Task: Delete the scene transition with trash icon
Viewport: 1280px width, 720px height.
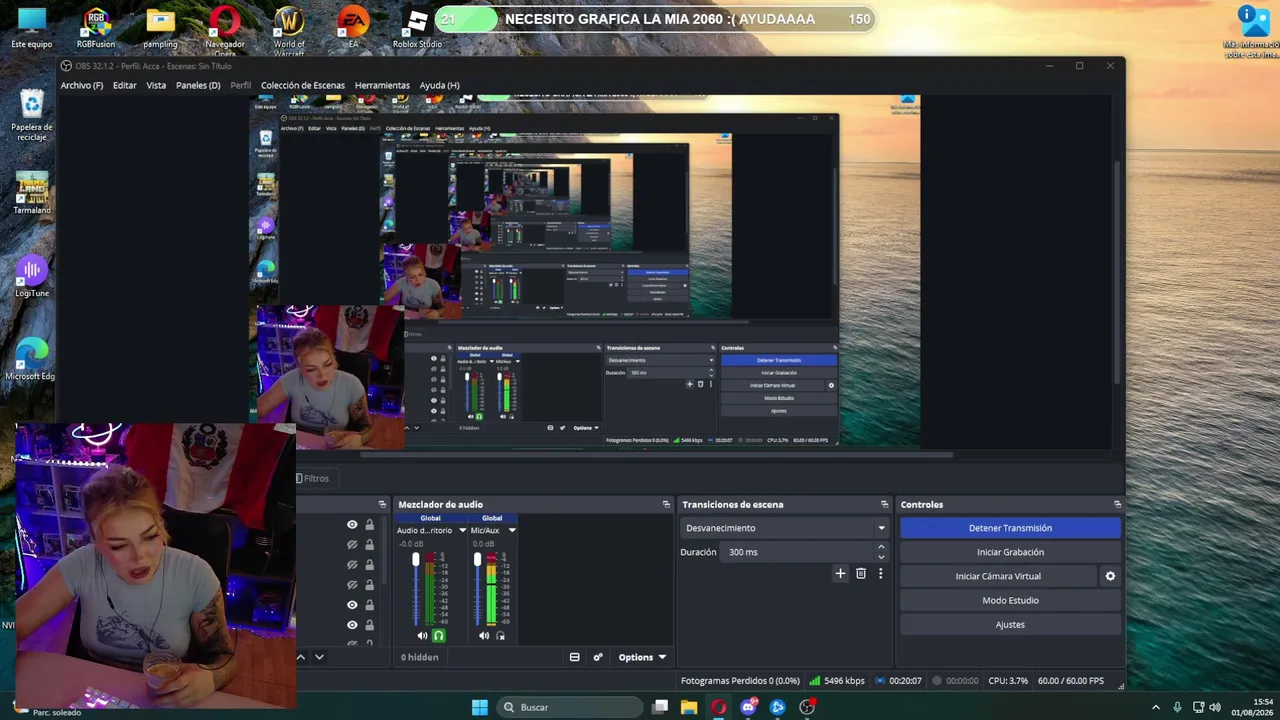Action: click(861, 573)
